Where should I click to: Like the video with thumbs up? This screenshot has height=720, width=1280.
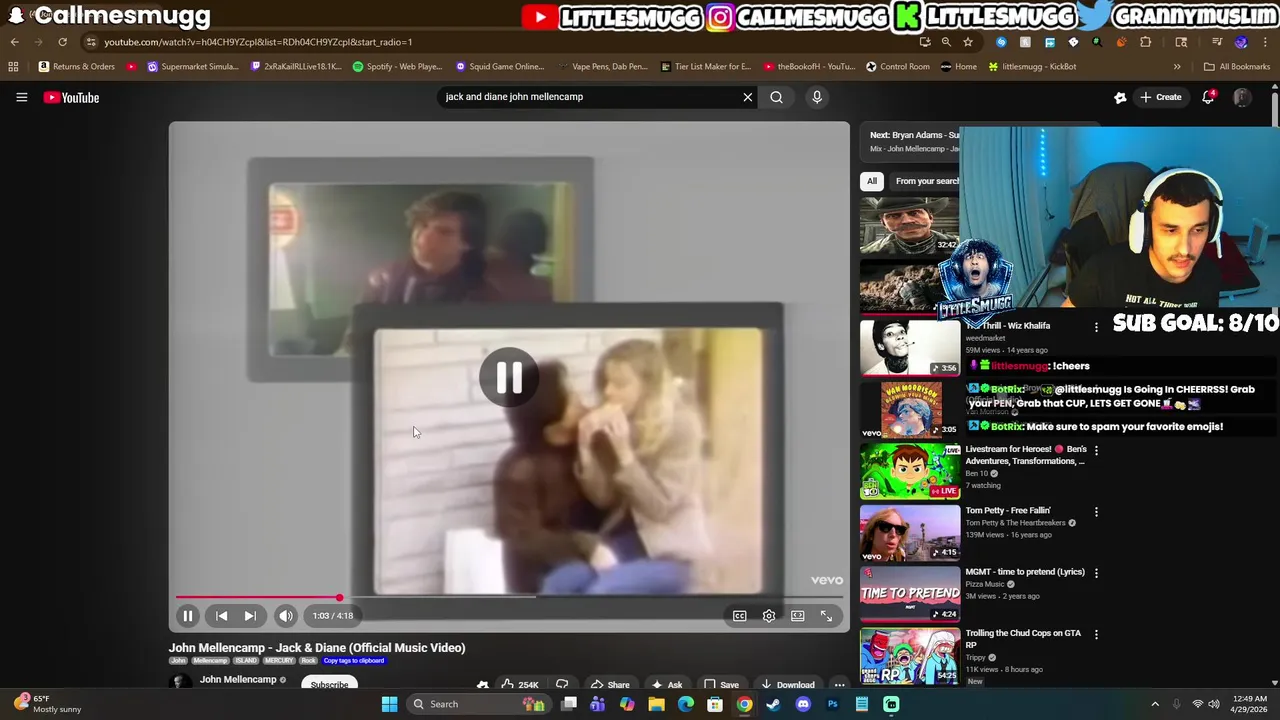click(520, 685)
